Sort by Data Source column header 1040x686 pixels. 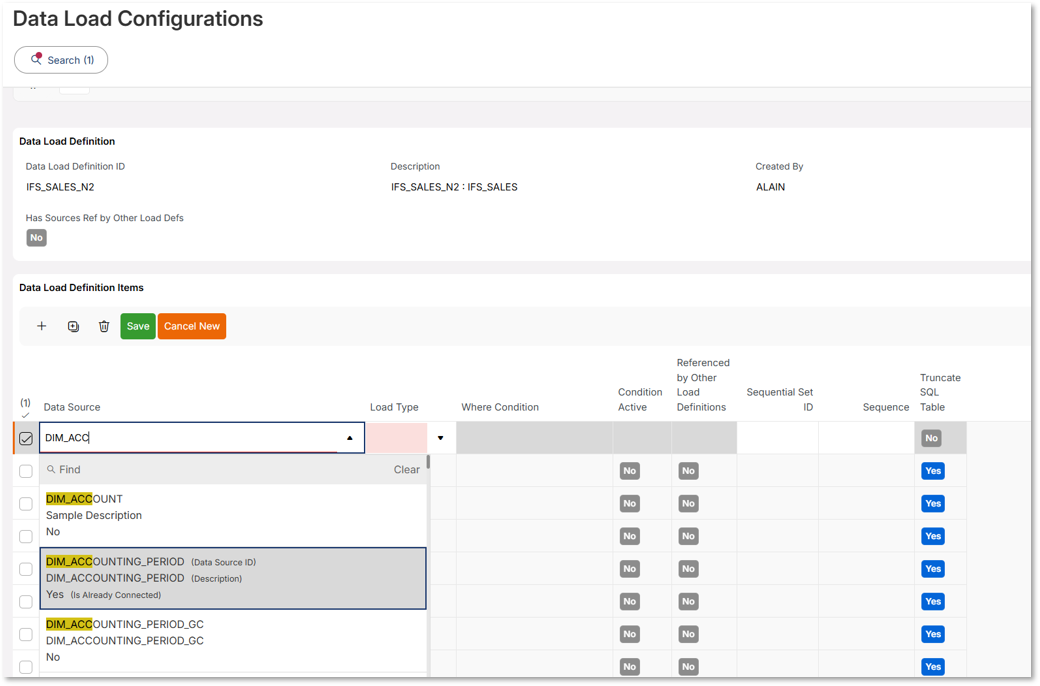[x=72, y=407]
